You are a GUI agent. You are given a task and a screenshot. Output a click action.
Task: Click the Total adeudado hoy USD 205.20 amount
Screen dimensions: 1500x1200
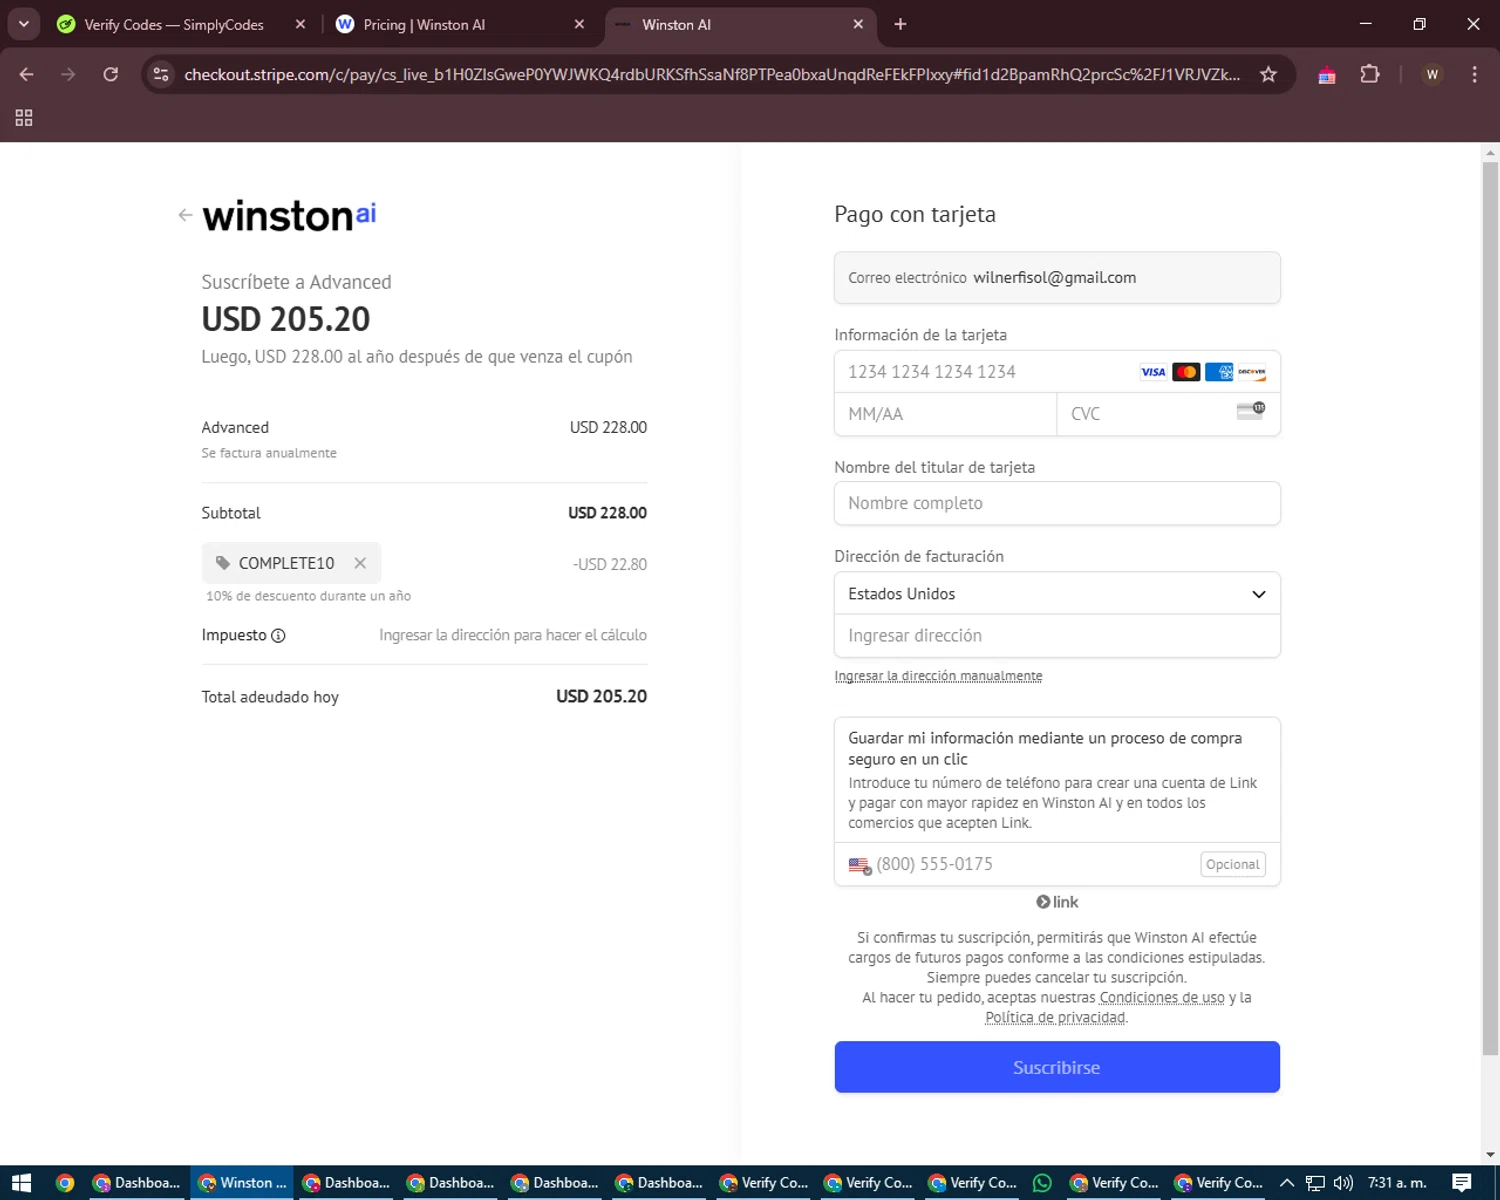point(601,697)
